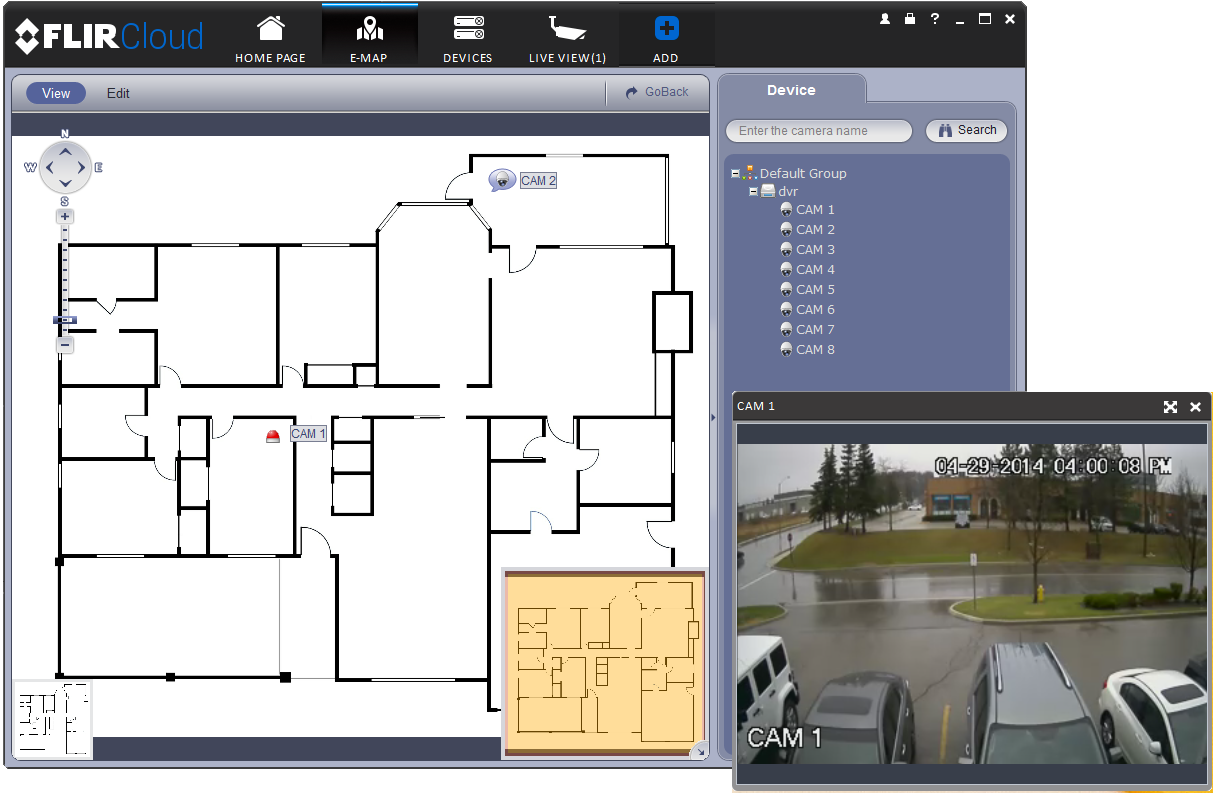Open help question mark icon
This screenshot has width=1213, height=793.
pyautogui.click(x=935, y=19)
